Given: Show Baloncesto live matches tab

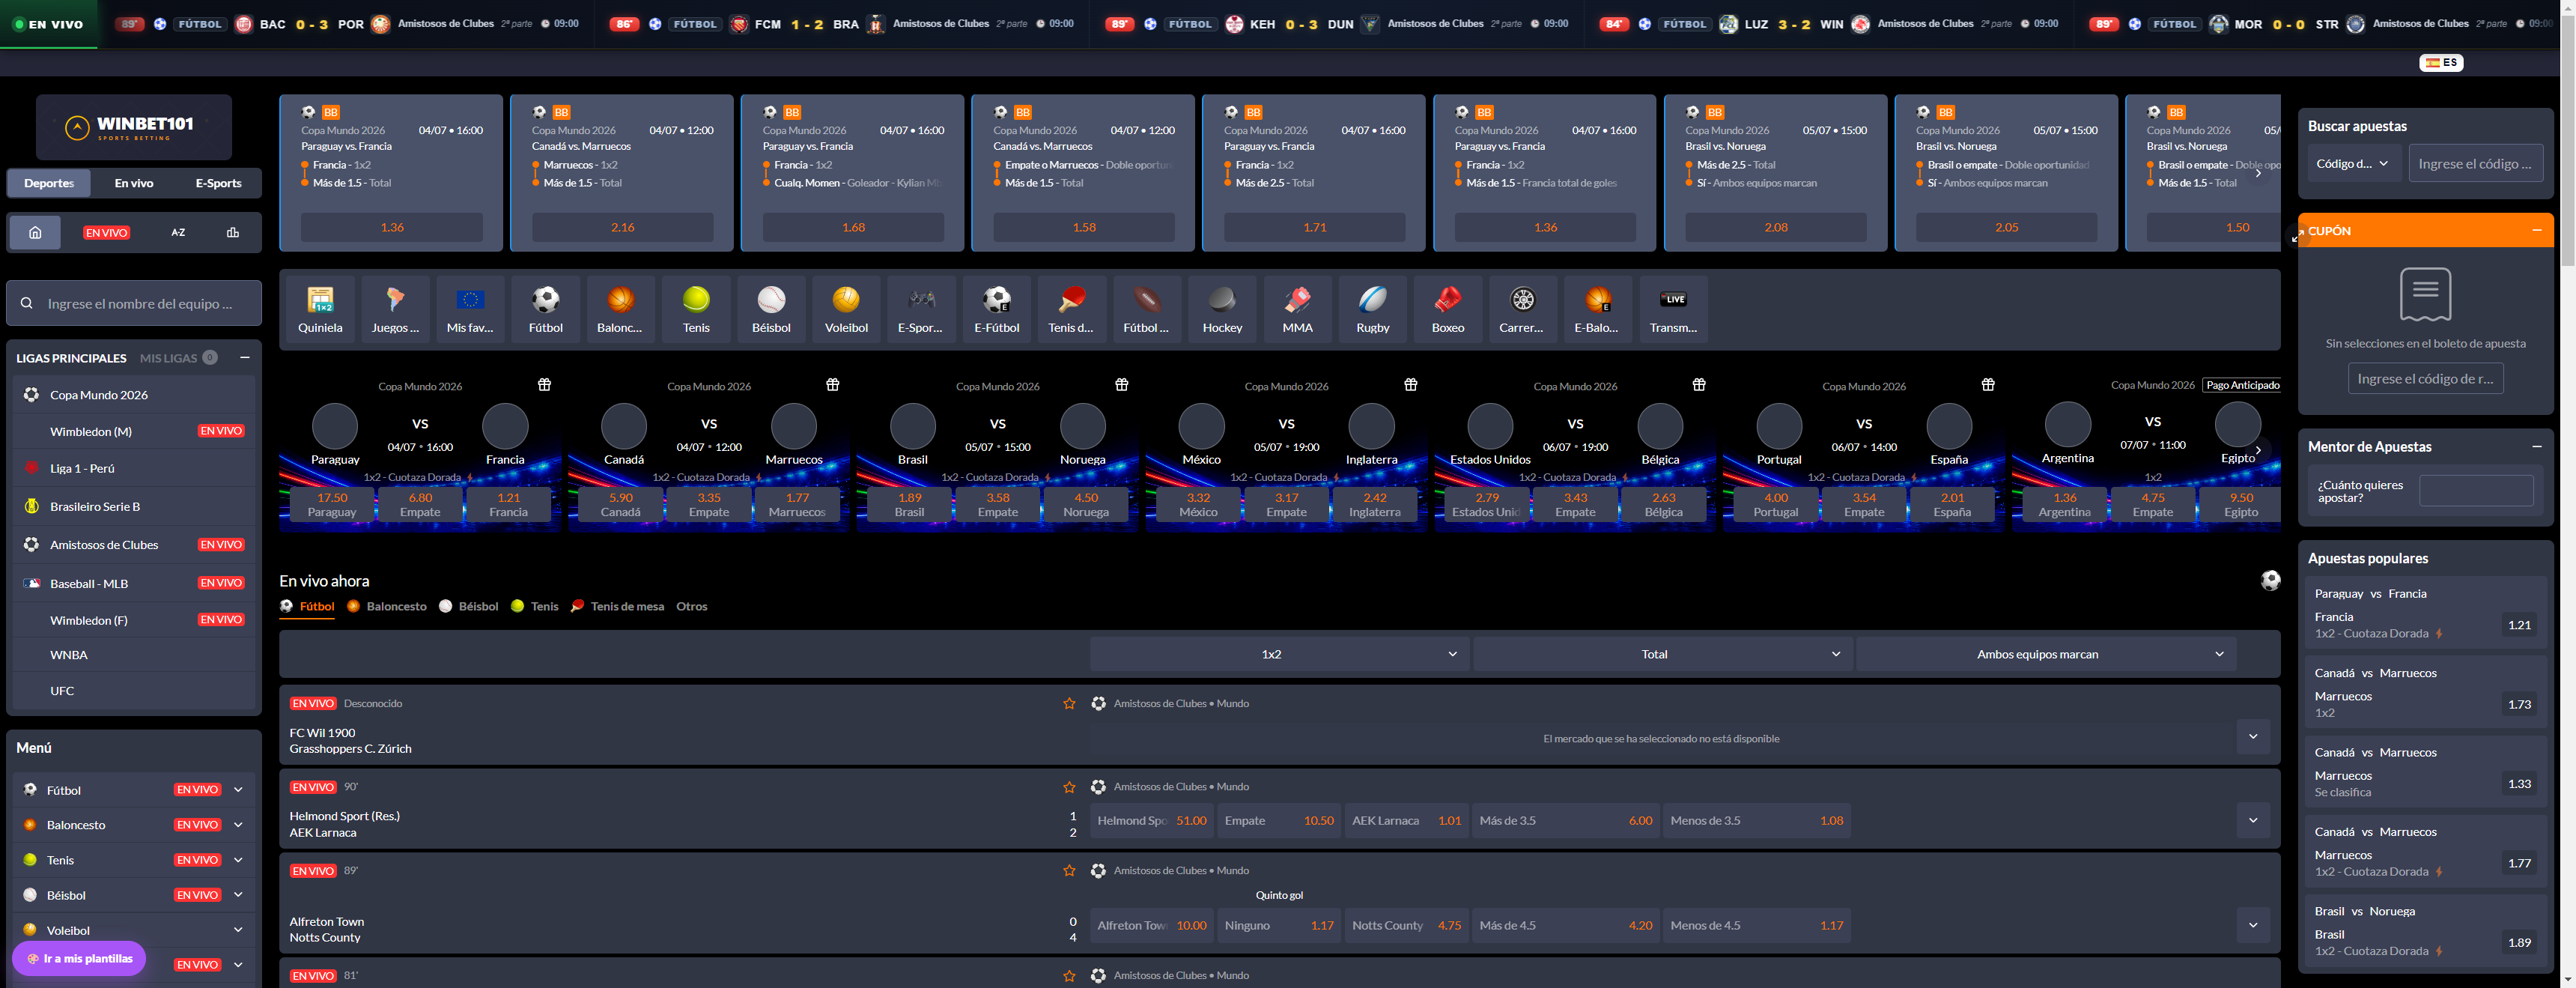Looking at the screenshot, I should pos(387,606).
